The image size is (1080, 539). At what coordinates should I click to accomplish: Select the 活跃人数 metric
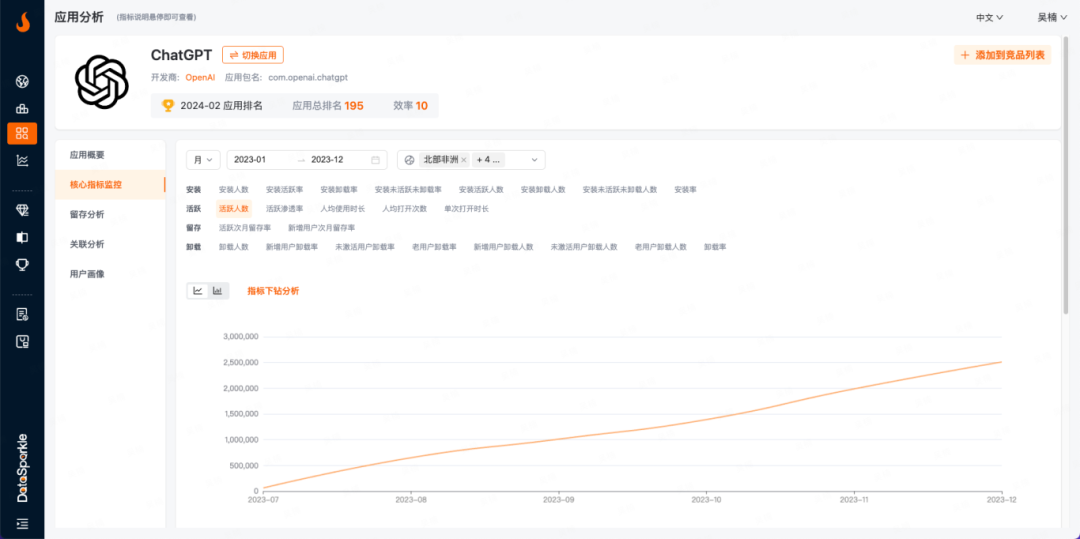(x=233, y=209)
